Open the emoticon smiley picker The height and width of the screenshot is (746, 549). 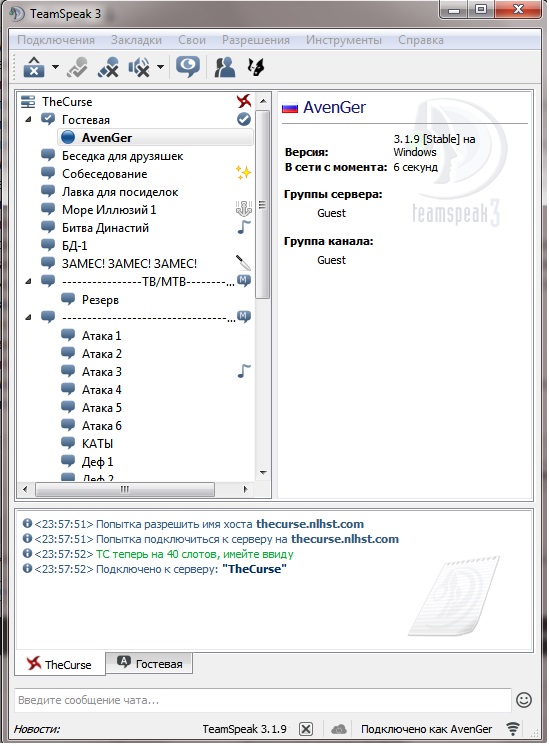(524, 700)
